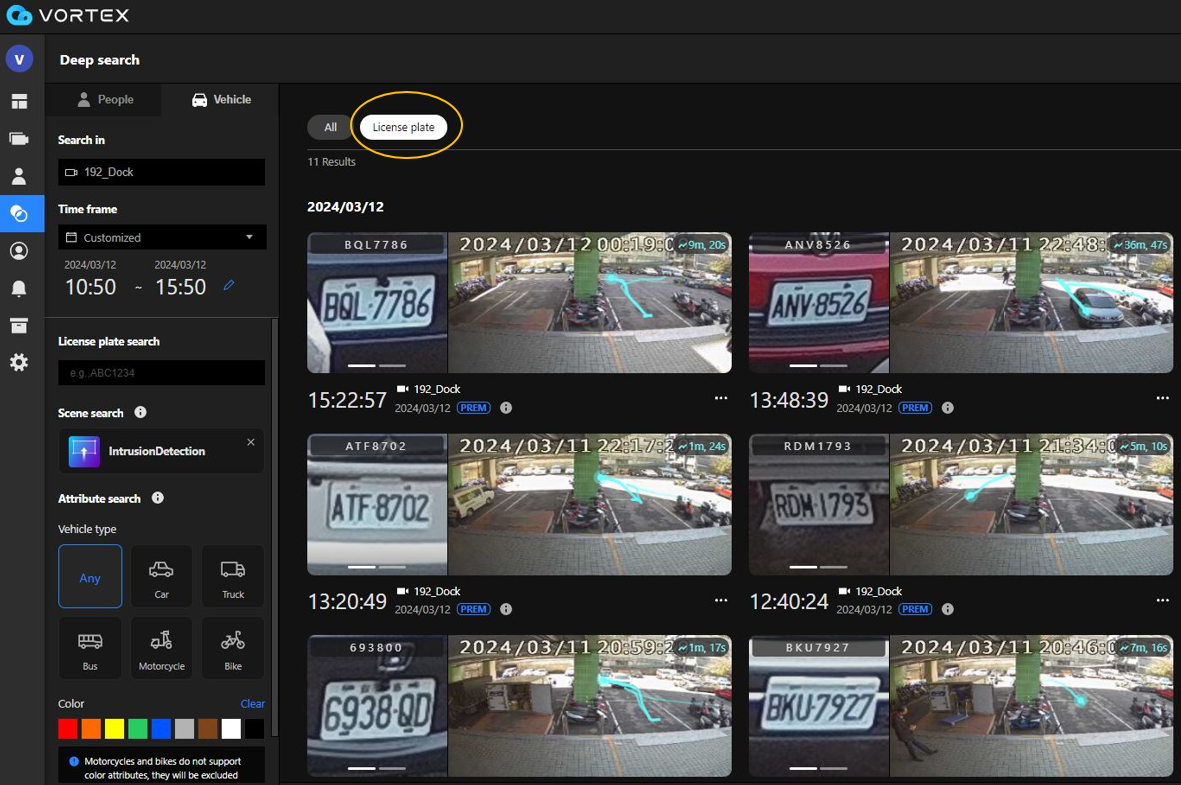Screen dimensions: 1181x785
Task: Open the Cameras panel in the sidebar
Action: 18,138
